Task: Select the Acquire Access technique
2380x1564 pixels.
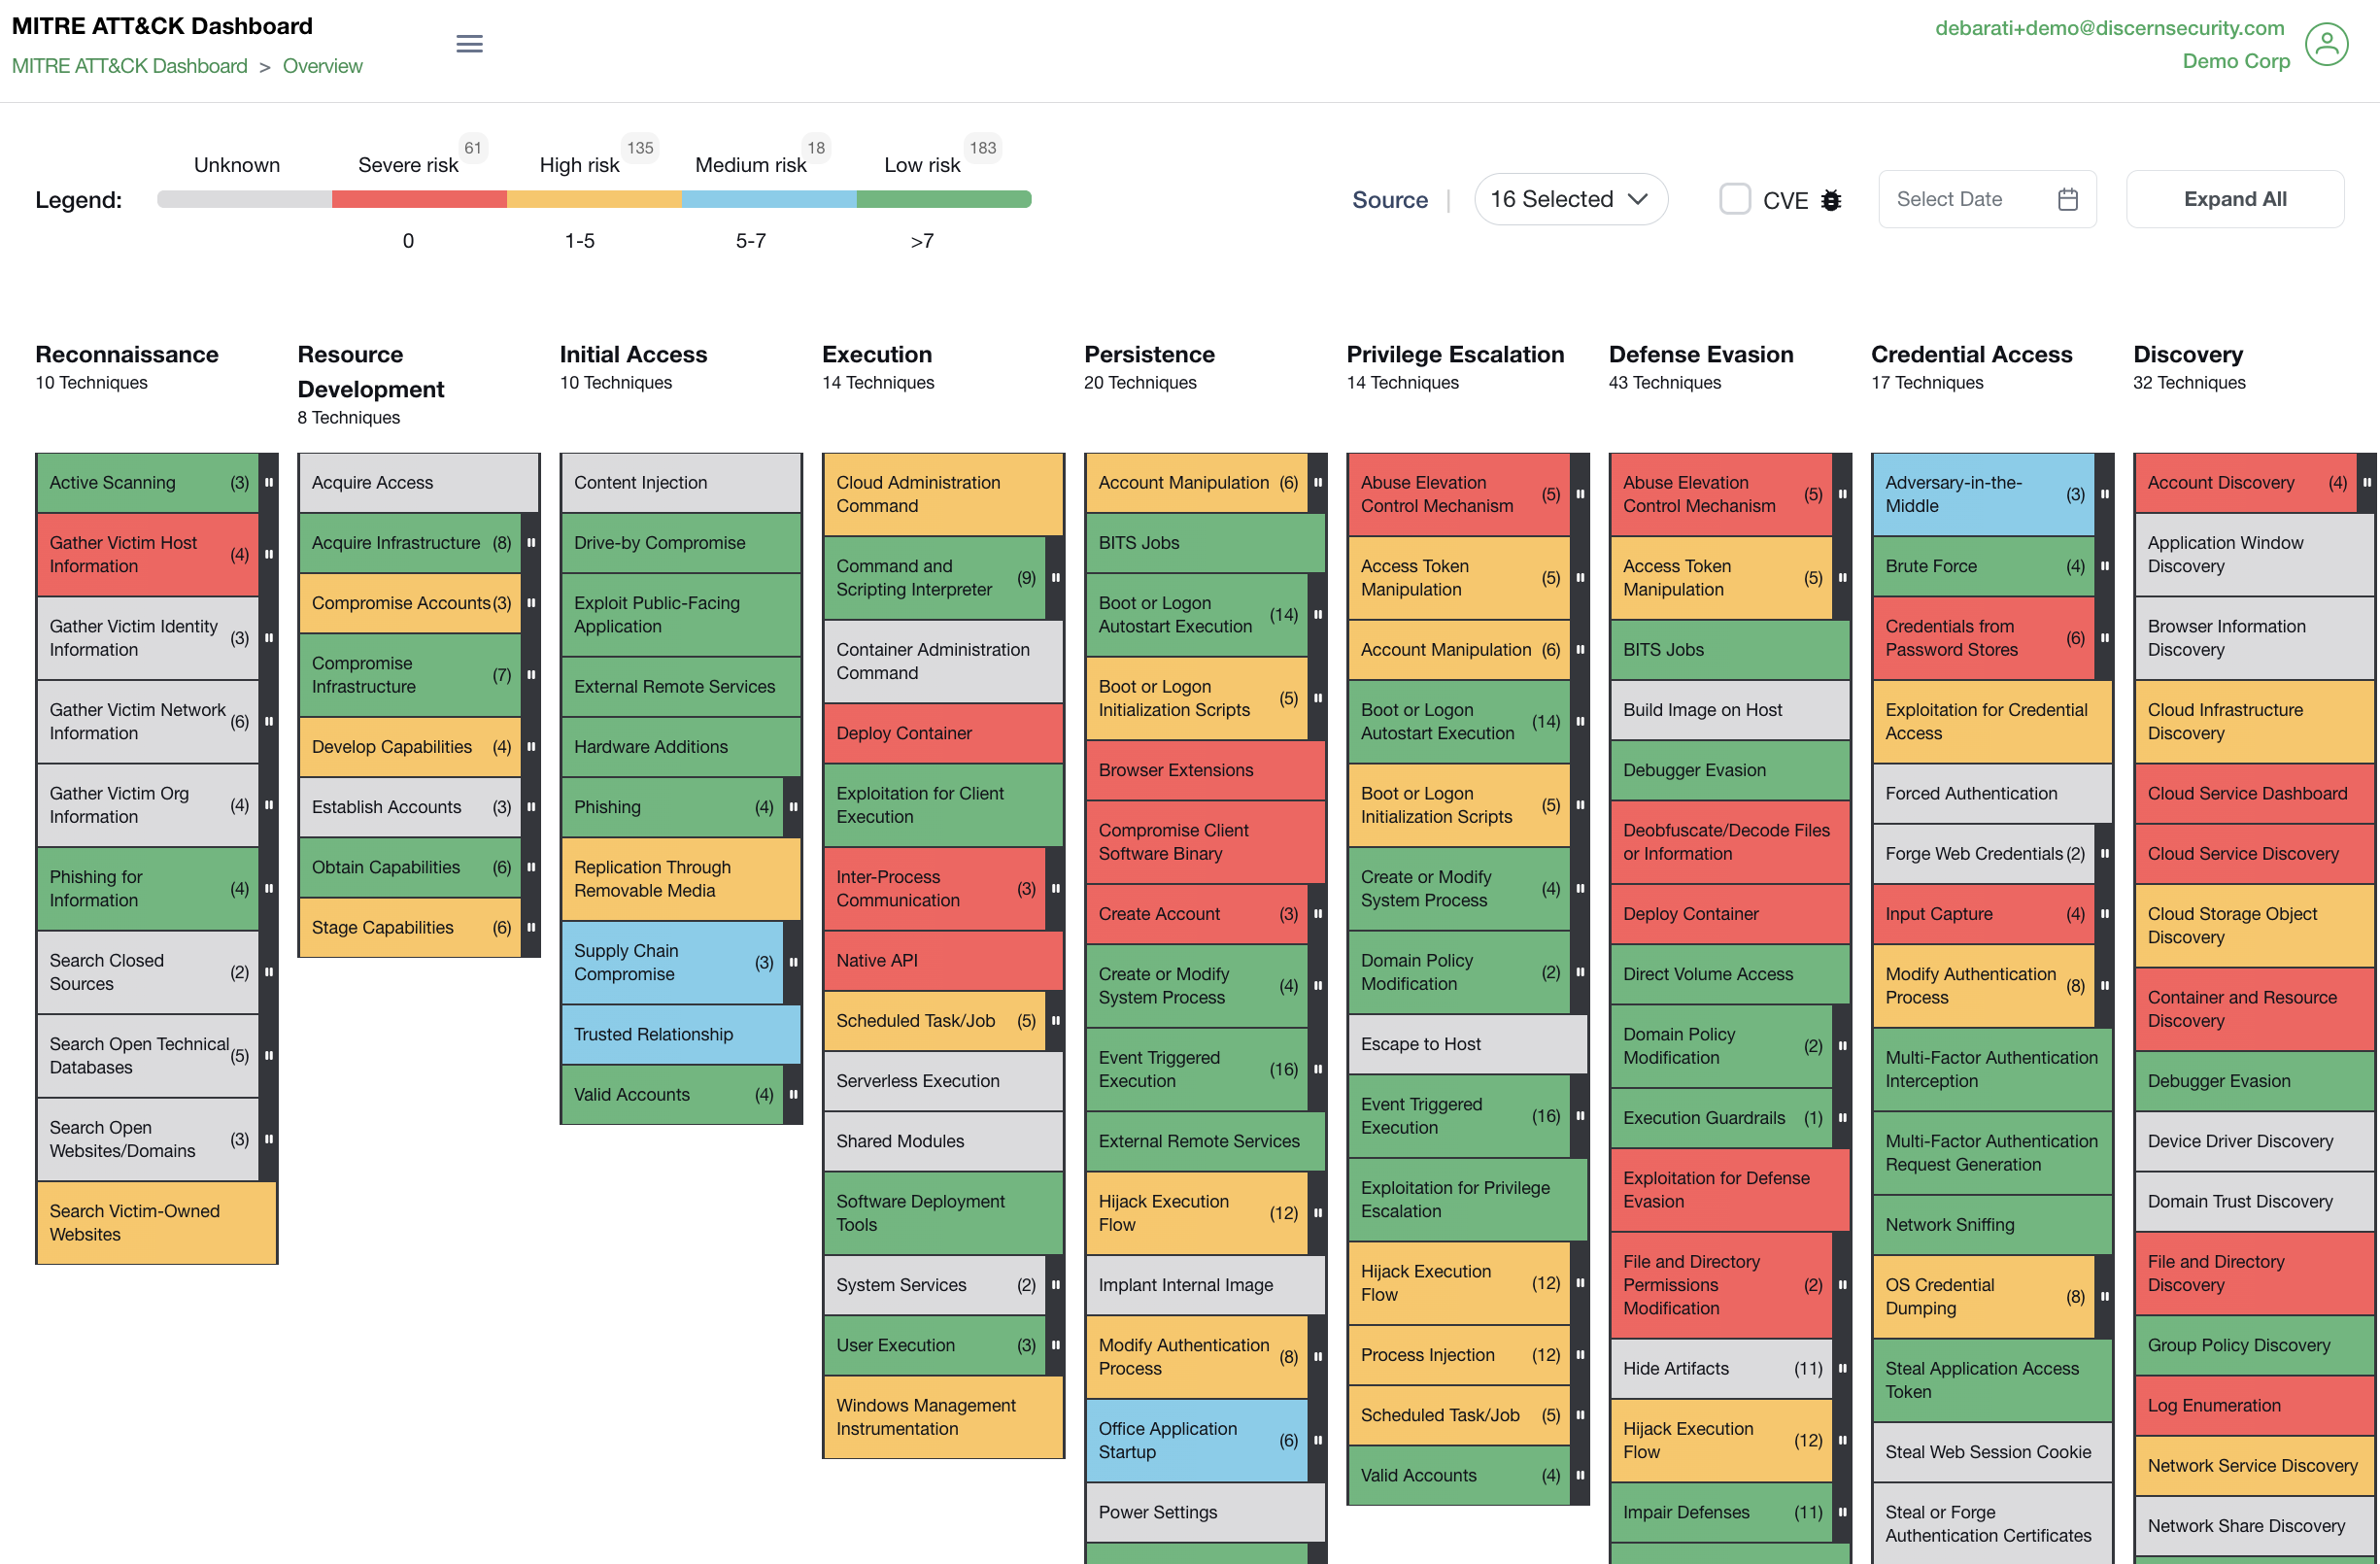Action: 419,483
